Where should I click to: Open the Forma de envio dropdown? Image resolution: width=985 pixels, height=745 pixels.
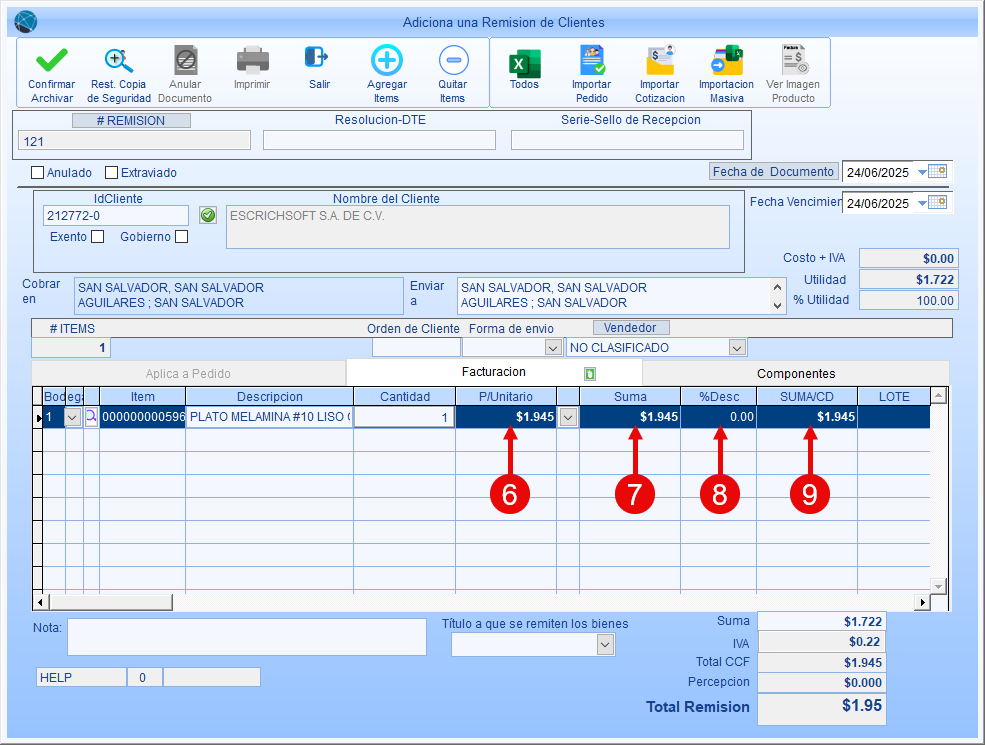click(x=552, y=348)
